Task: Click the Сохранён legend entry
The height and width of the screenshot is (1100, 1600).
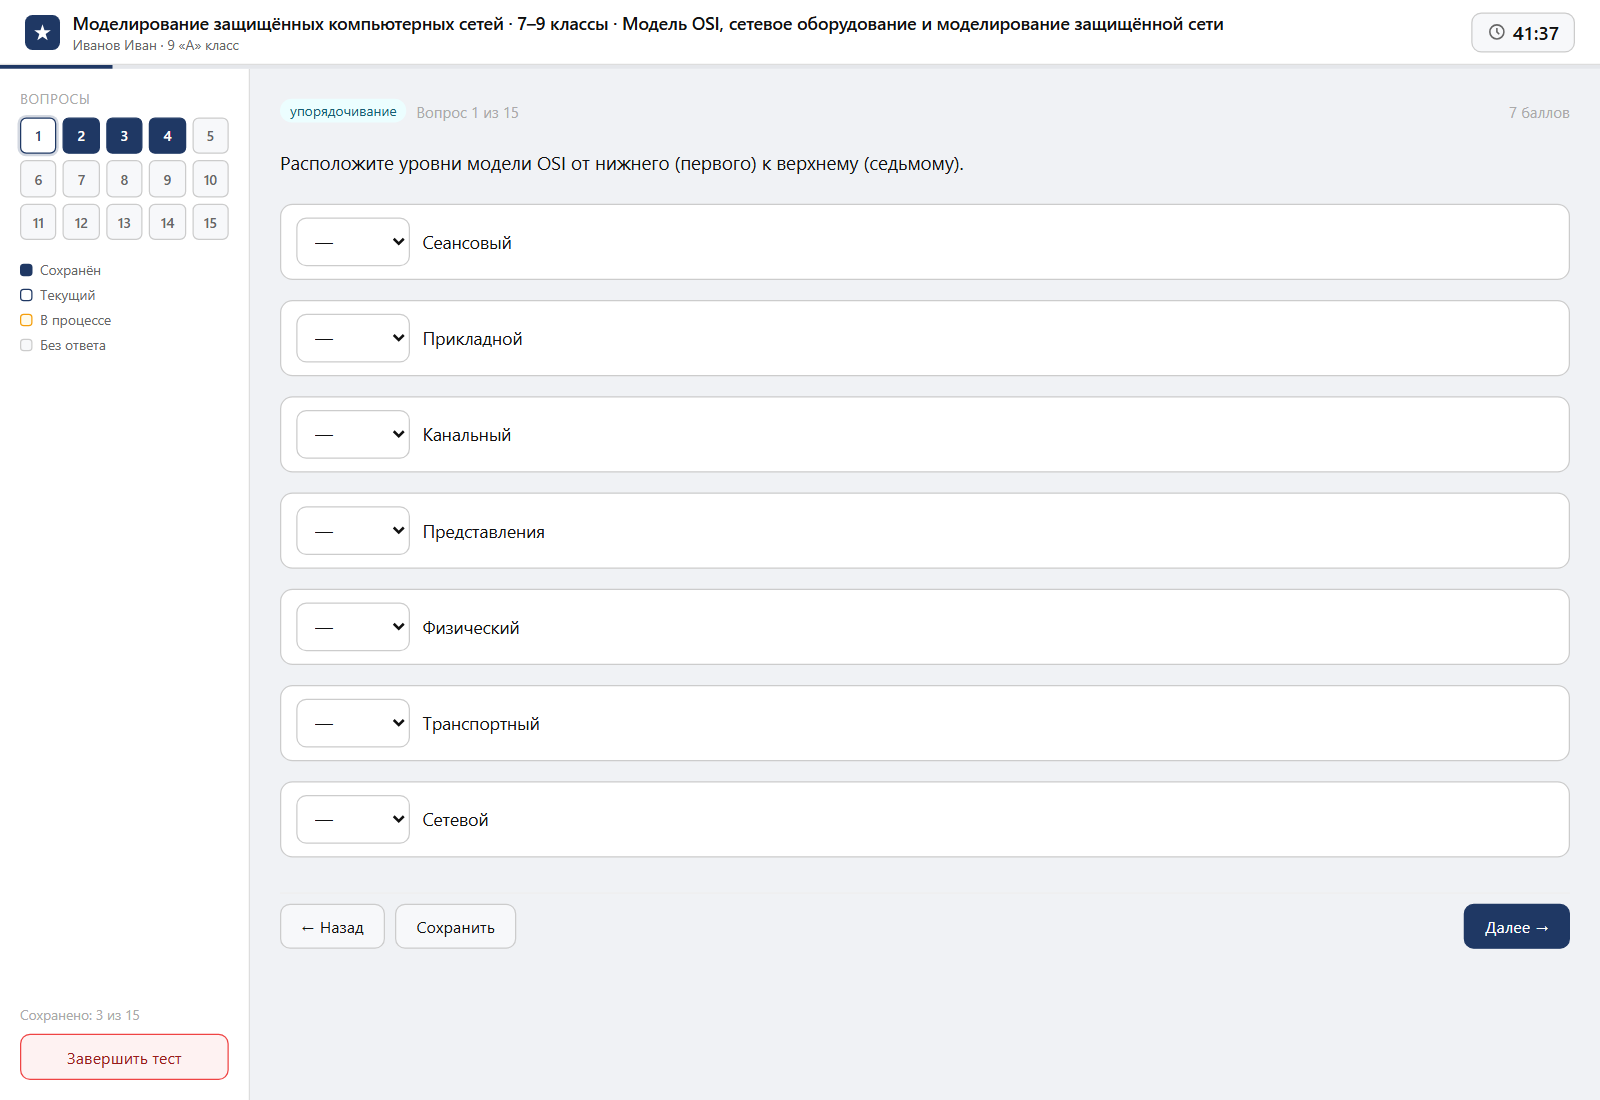Action: [x=61, y=270]
